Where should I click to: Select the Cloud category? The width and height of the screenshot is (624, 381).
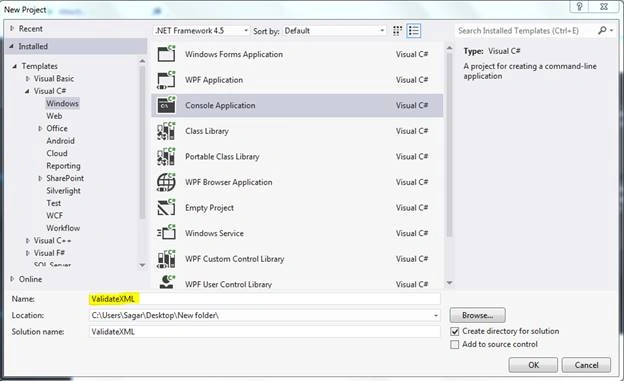tap(57, 153)
